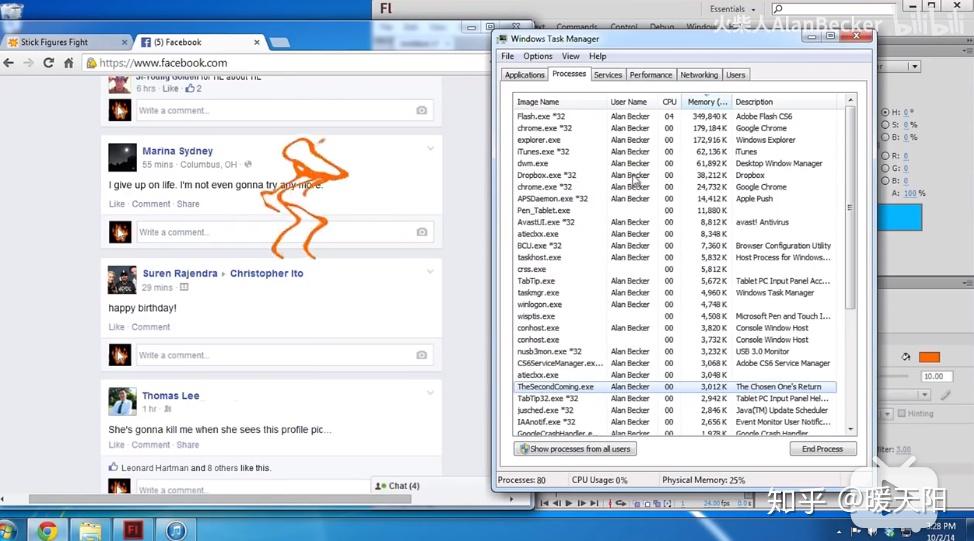Switch to Applications tab
The image size is (974, 541).
pyautogui.click(x=524, y=75)
